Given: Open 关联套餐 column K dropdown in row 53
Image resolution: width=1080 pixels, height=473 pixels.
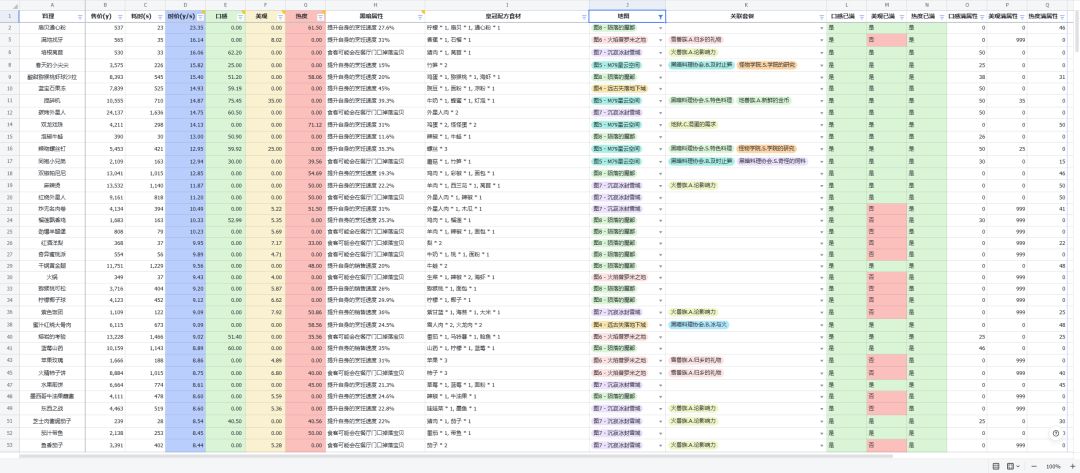Looking at the screenshot, I should click(x=822, y=445).
